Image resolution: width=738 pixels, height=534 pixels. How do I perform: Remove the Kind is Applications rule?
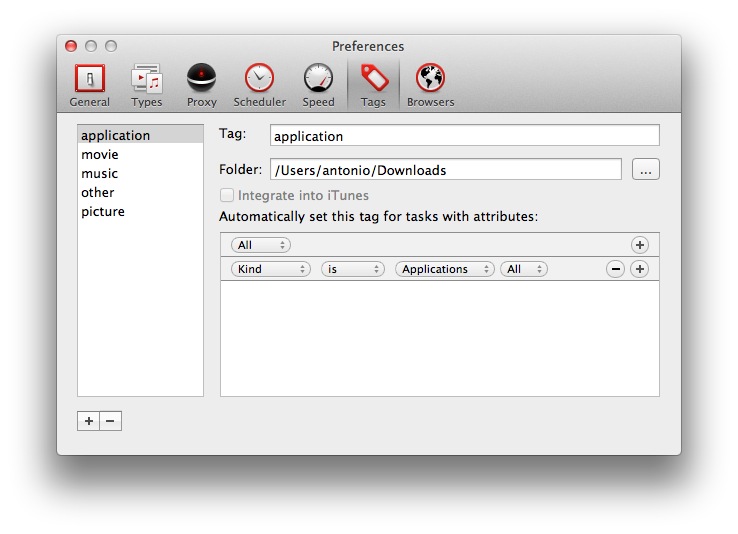615,269
